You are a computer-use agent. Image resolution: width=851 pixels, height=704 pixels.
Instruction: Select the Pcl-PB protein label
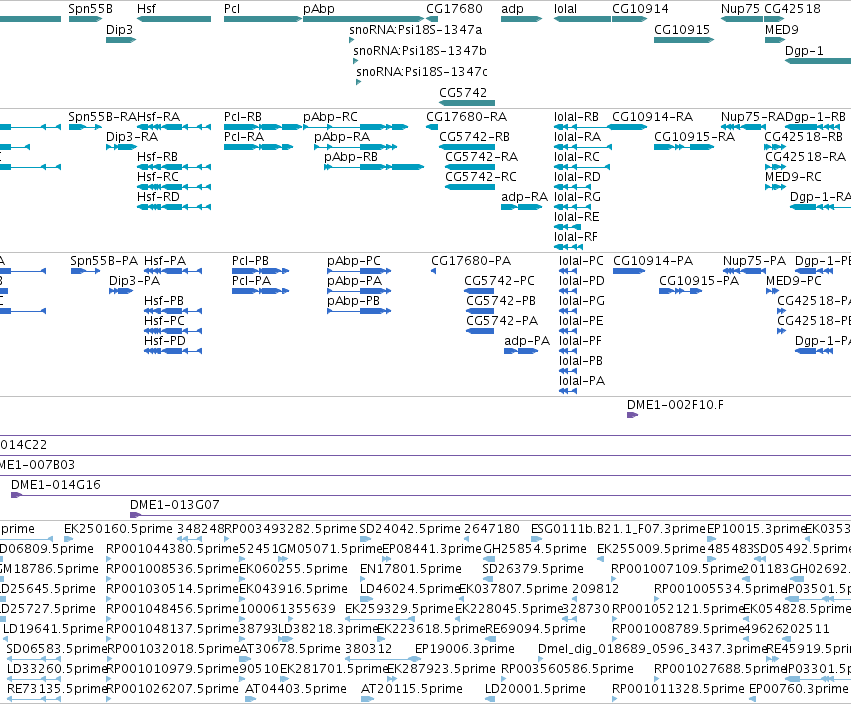point(250,261)
